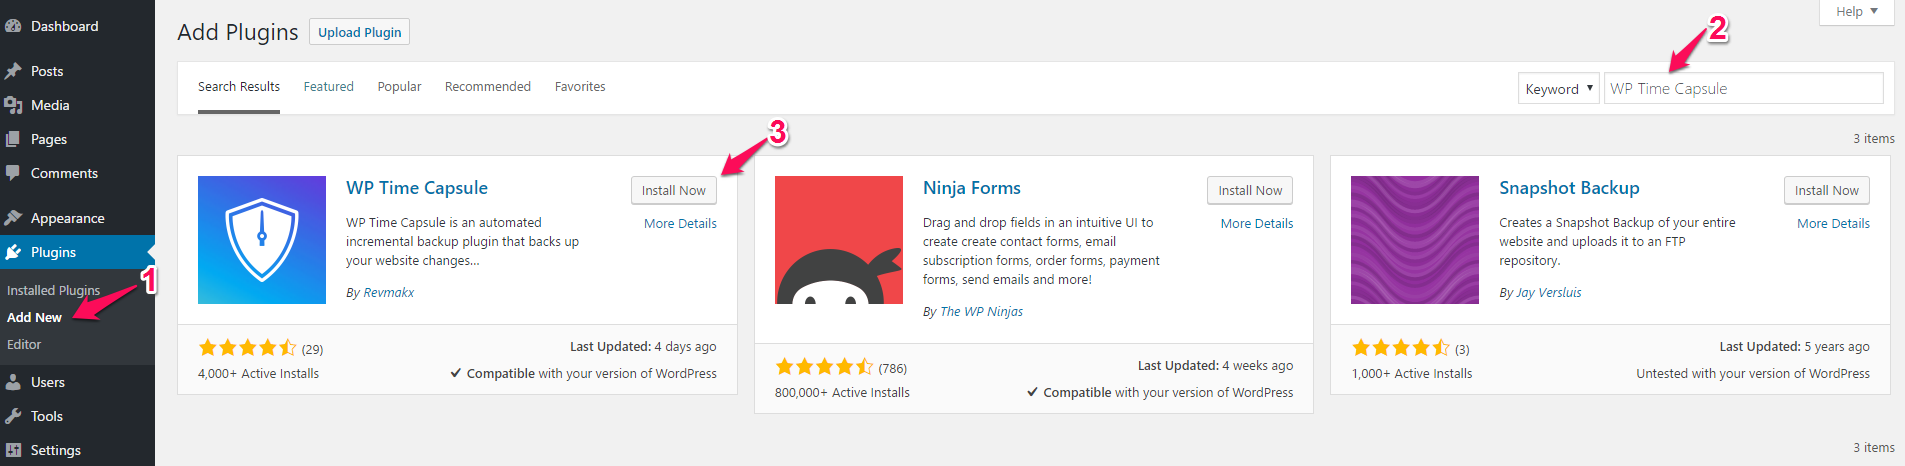
Task: View More Details for WP Time Capsule
Action: (x=680, y=223)
